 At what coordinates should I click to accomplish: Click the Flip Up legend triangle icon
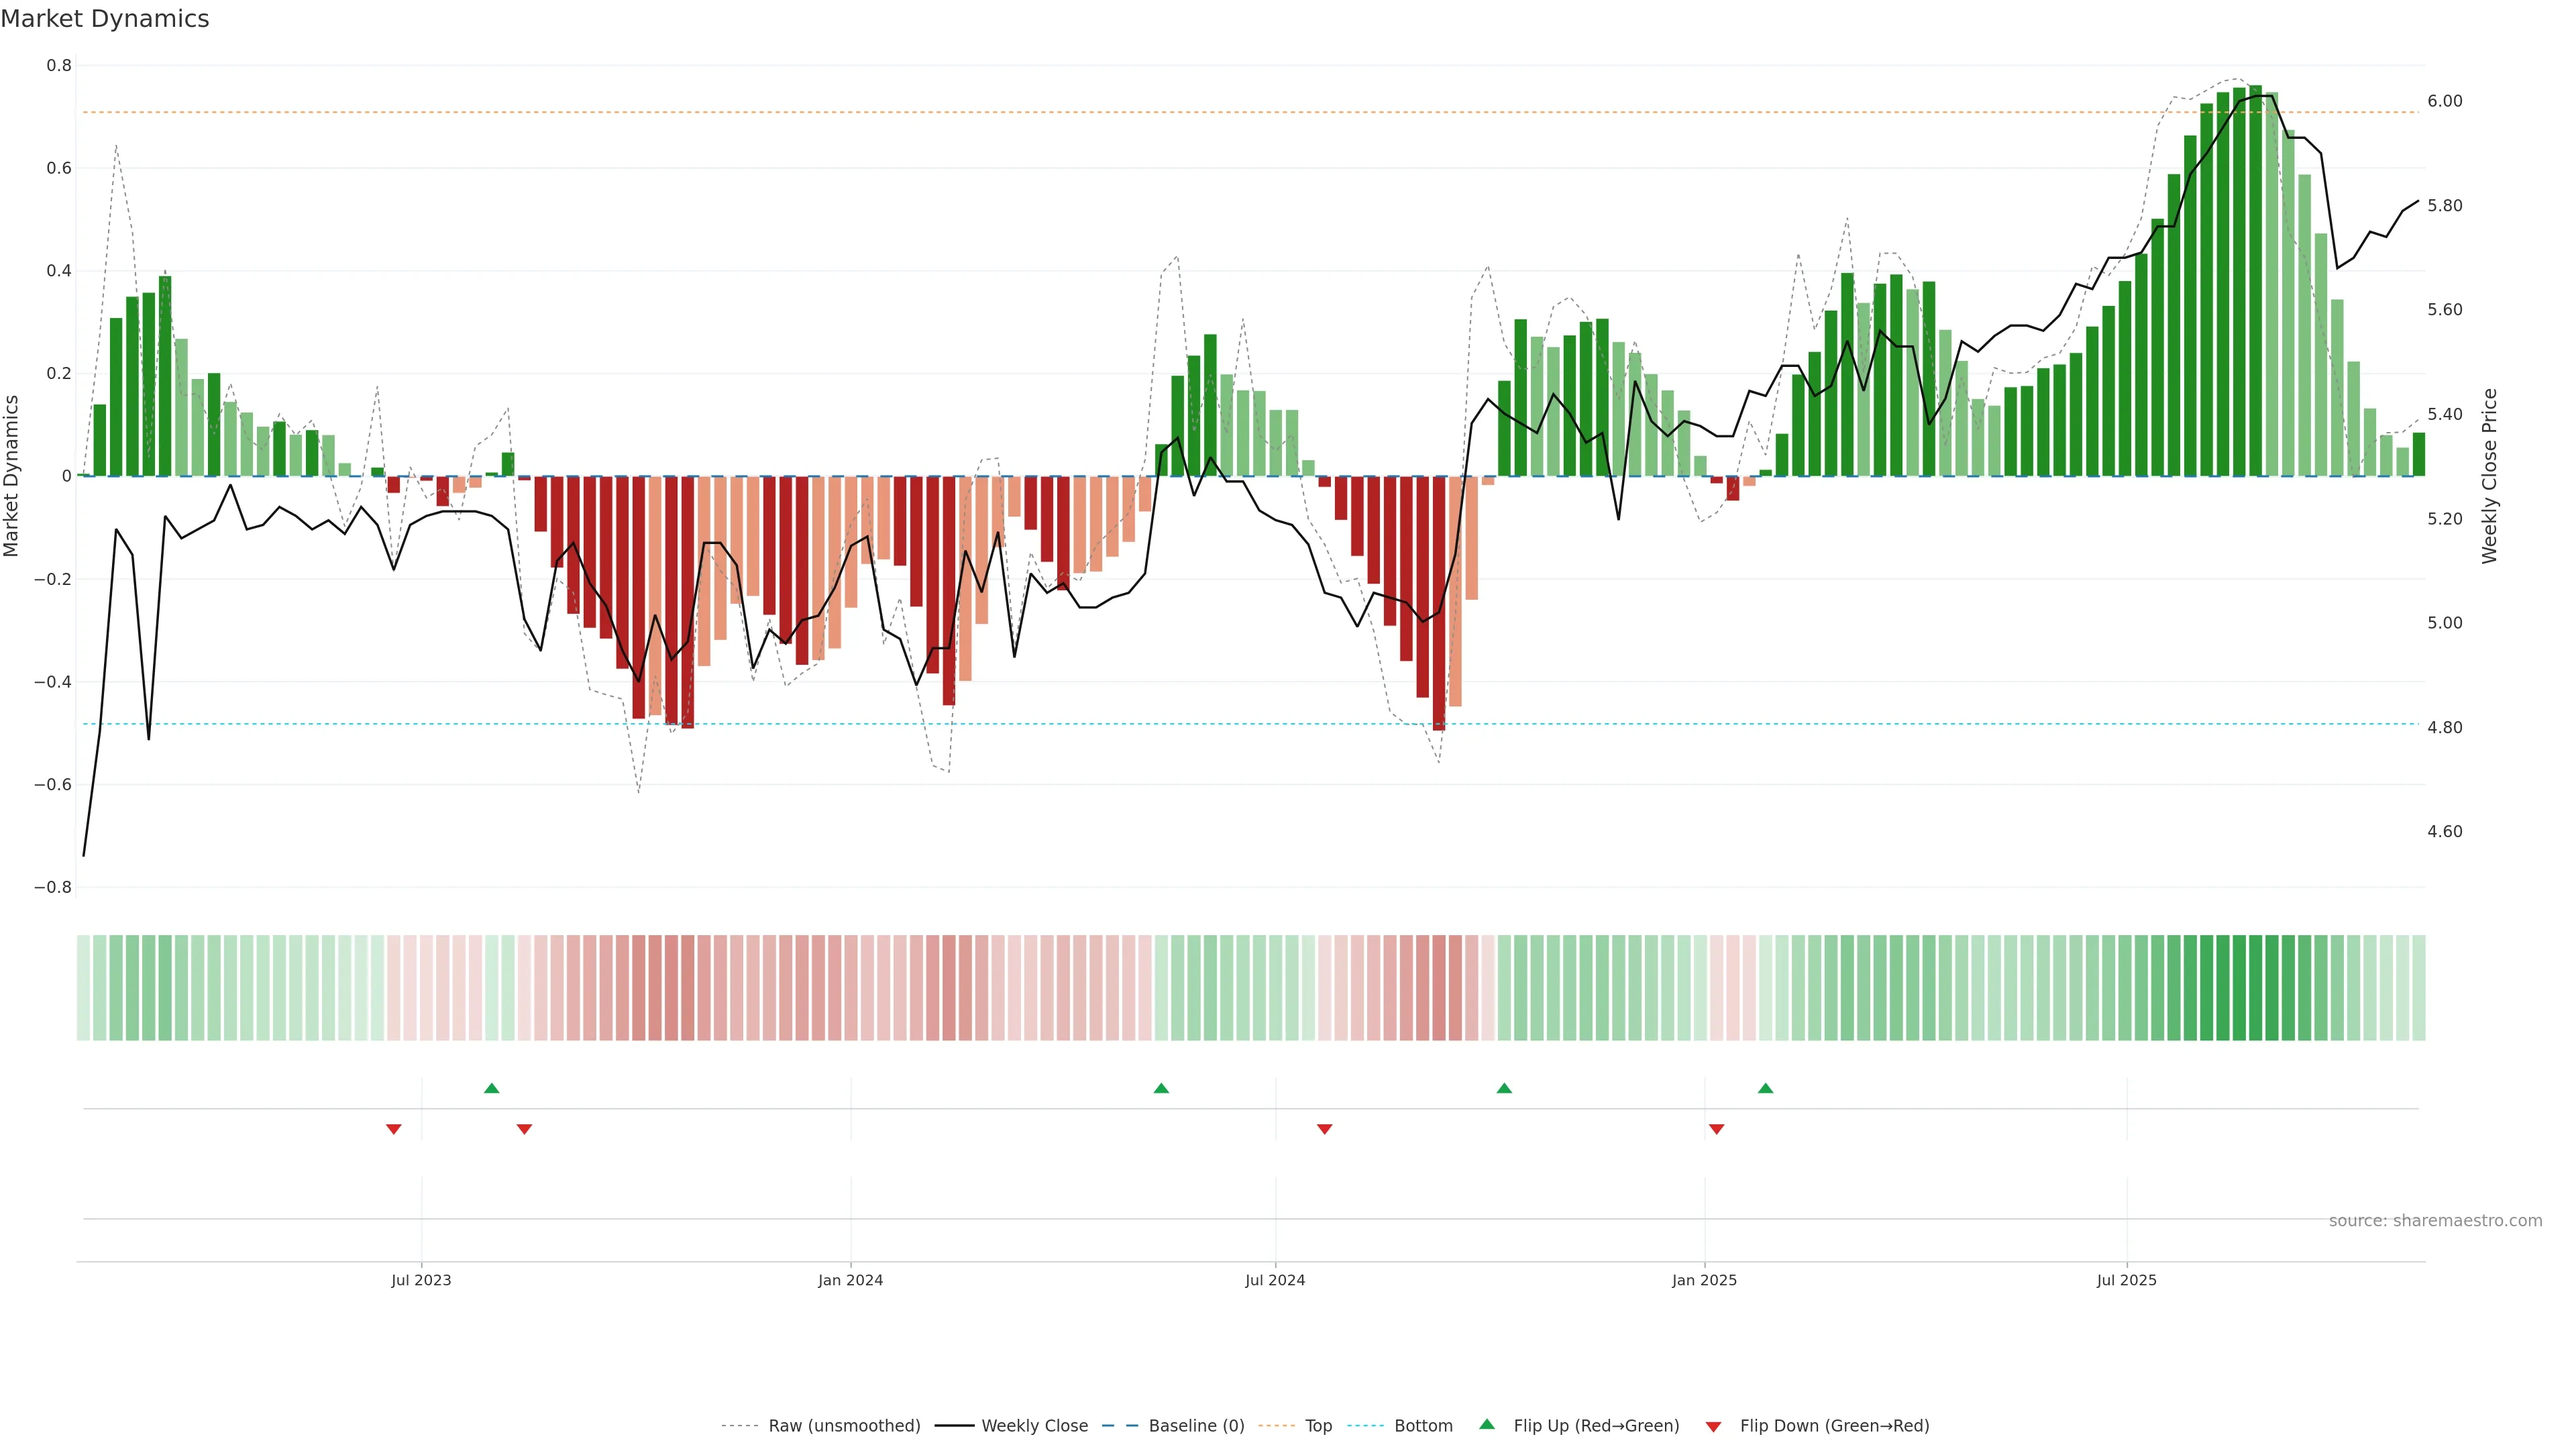coord(1487,1424)
